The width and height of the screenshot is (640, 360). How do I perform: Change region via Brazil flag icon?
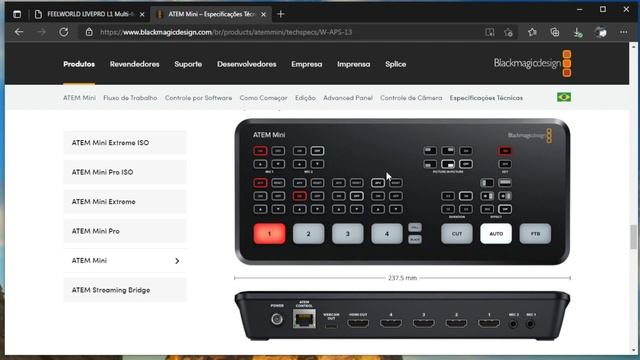pyautogui.click(x=564, y=97)
